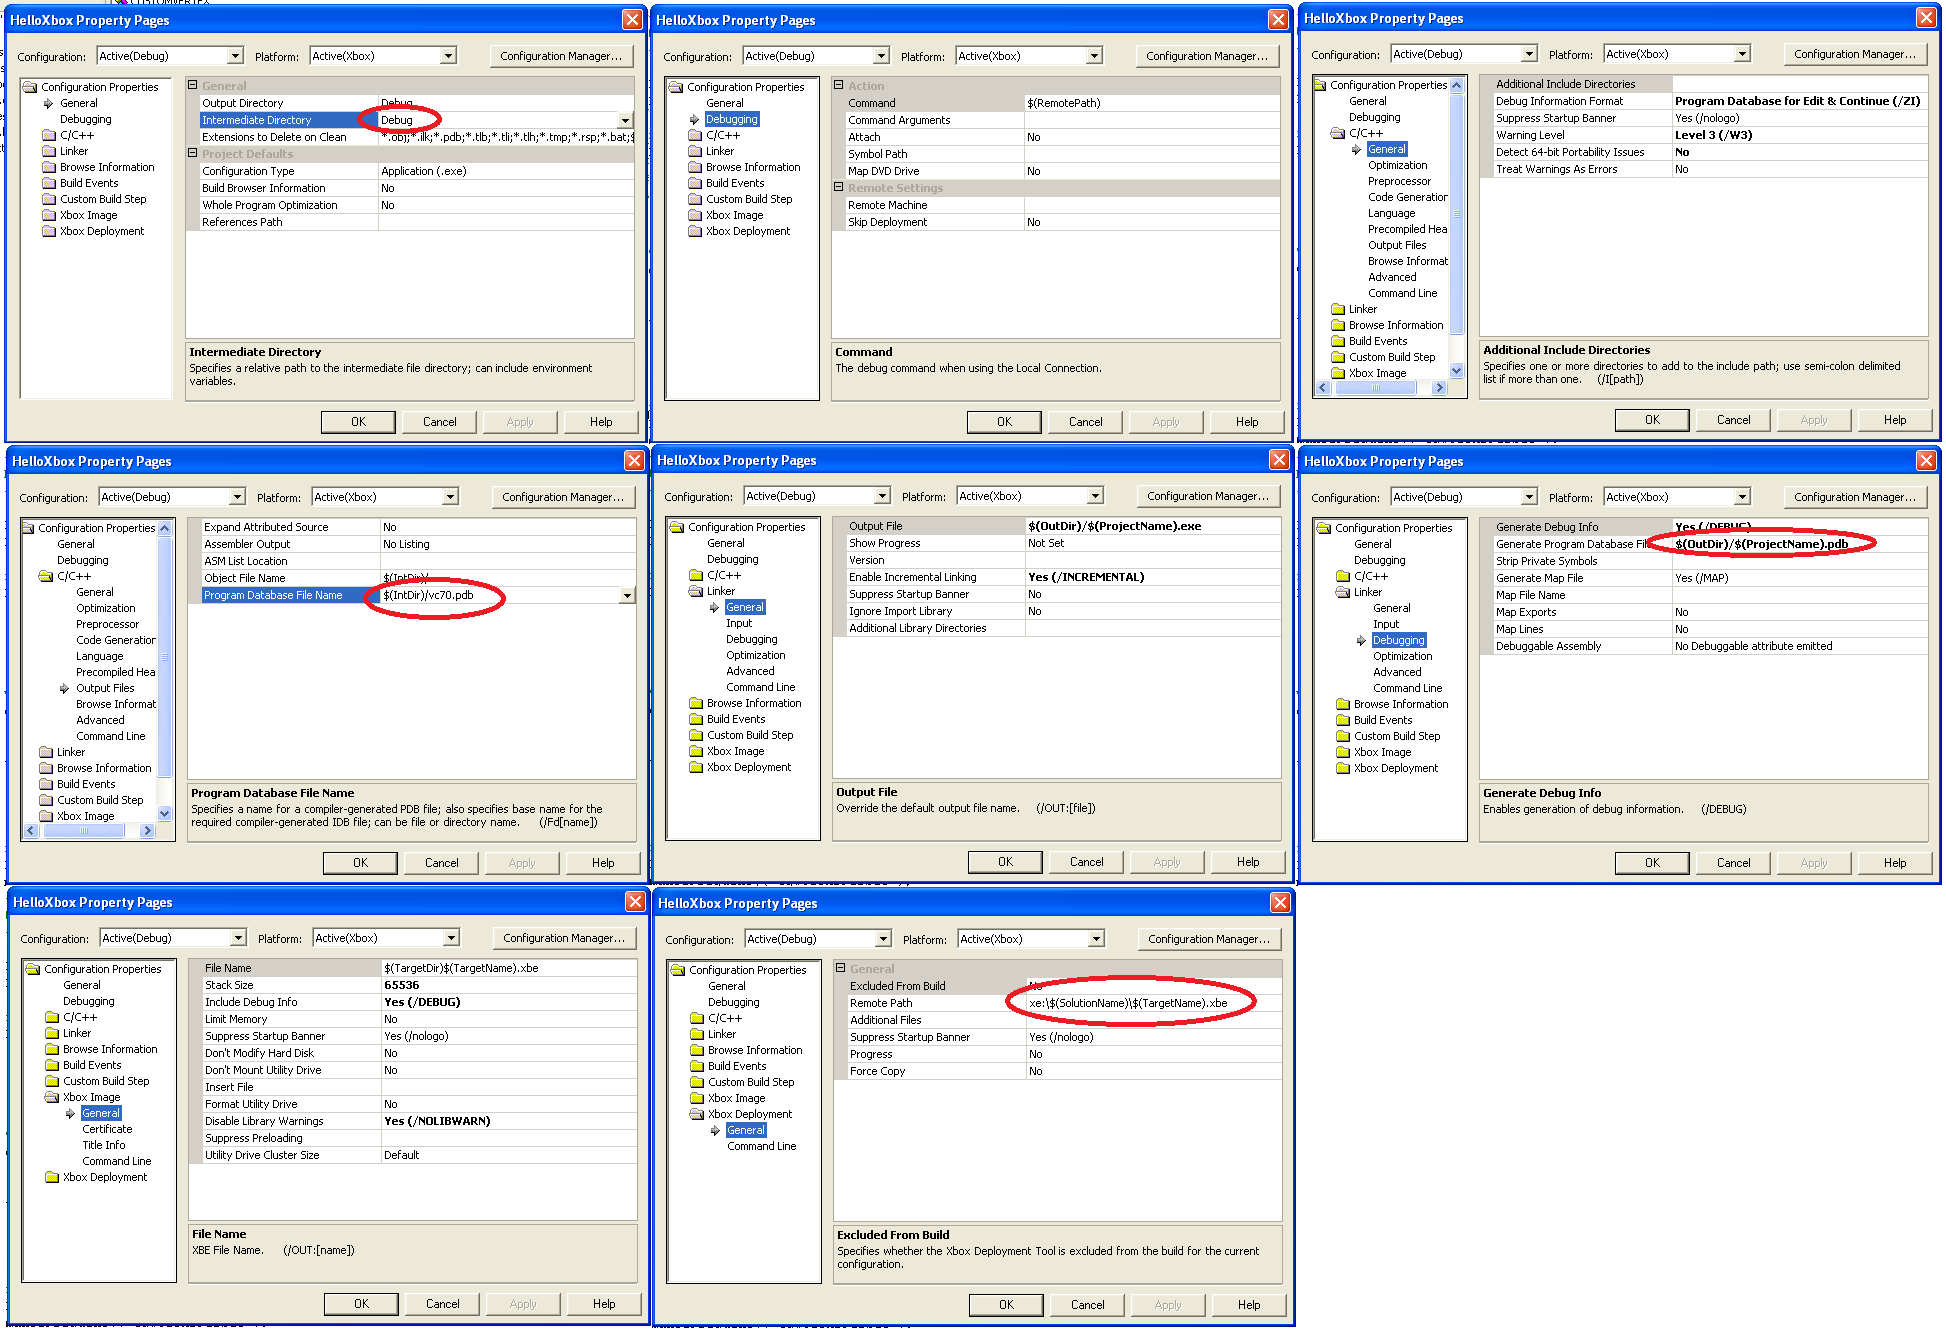Image resolution: width=1946 pixels, height=1331 pixels.
Task: Click the Configuration Type row showing Application (.exe)
Action: 410,171
